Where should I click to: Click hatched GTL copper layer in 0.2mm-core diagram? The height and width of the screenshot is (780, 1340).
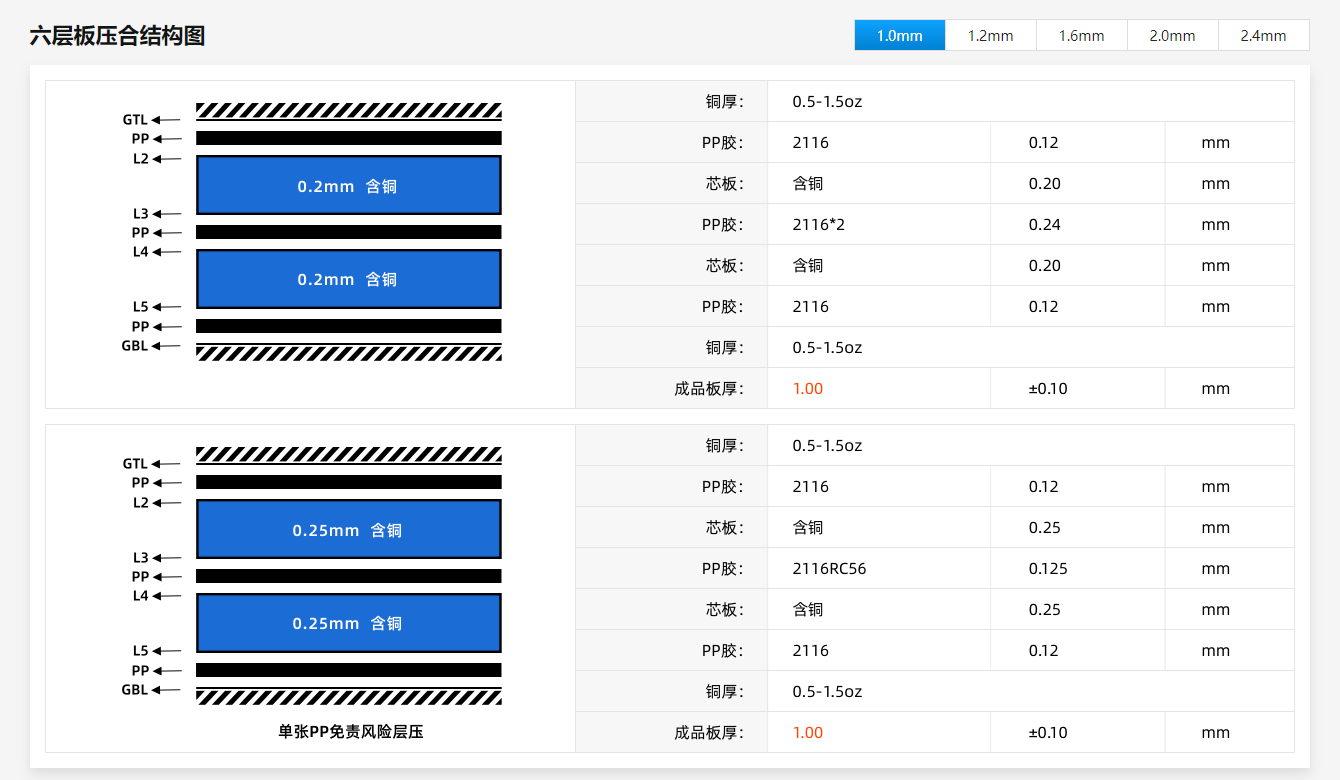348,111
